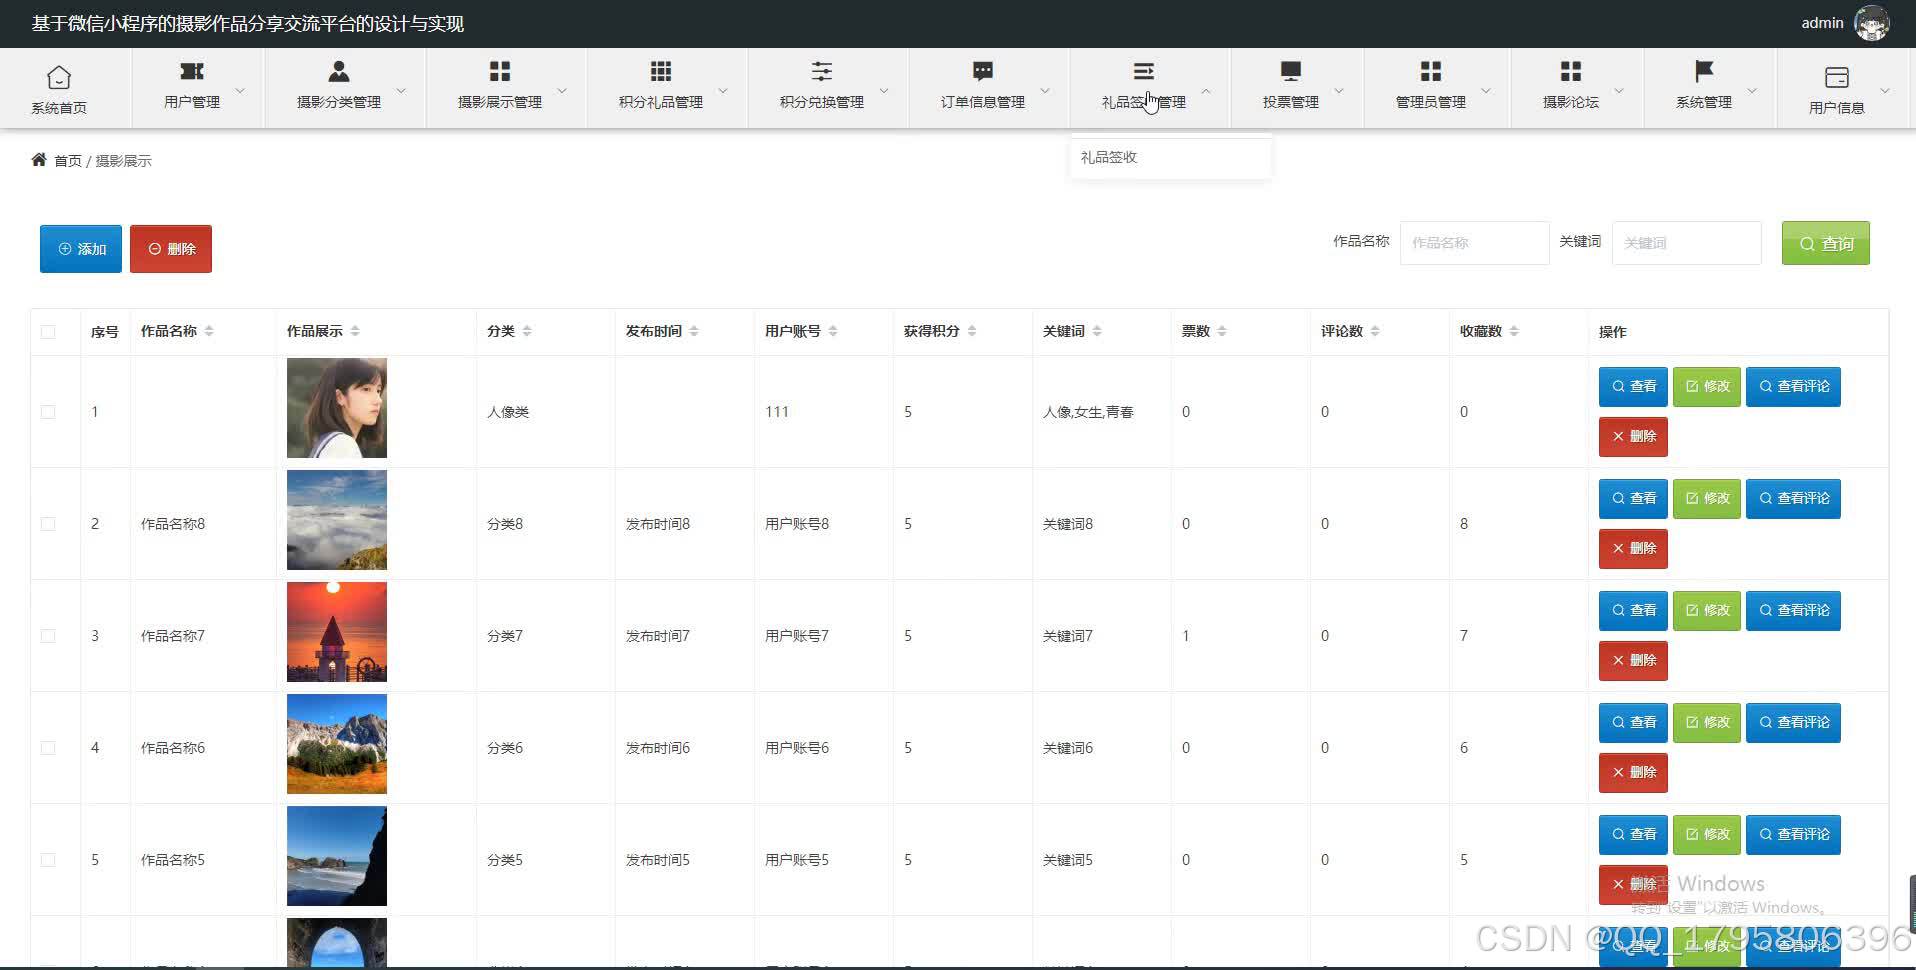Click the breadcrumb home icon
1916x970 pixels.
click(x=39, y=160)
